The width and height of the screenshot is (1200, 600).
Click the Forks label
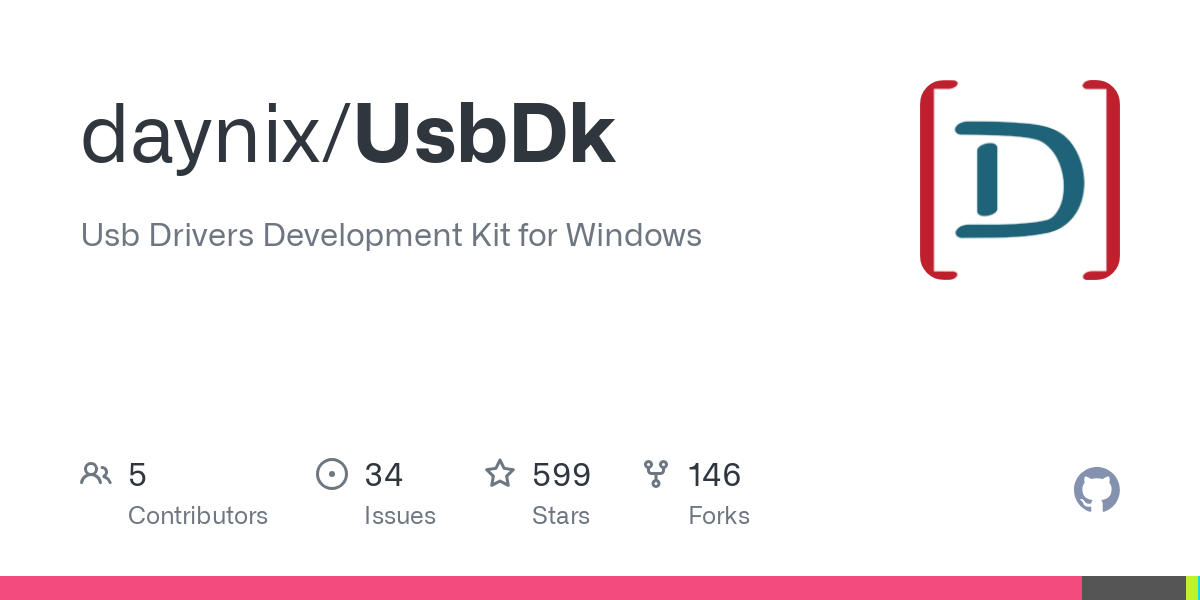[x=719, y=516]
